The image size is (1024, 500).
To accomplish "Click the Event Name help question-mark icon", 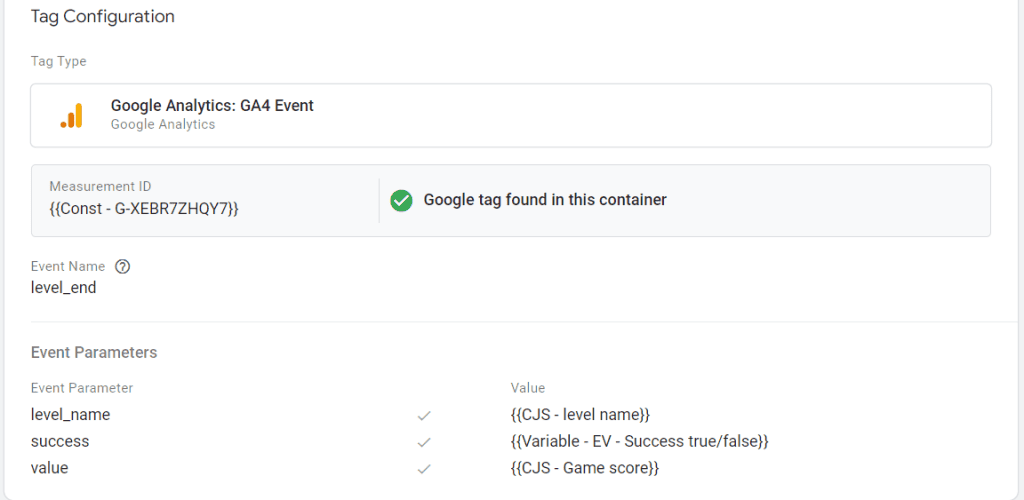I will [x=123, y=267].
